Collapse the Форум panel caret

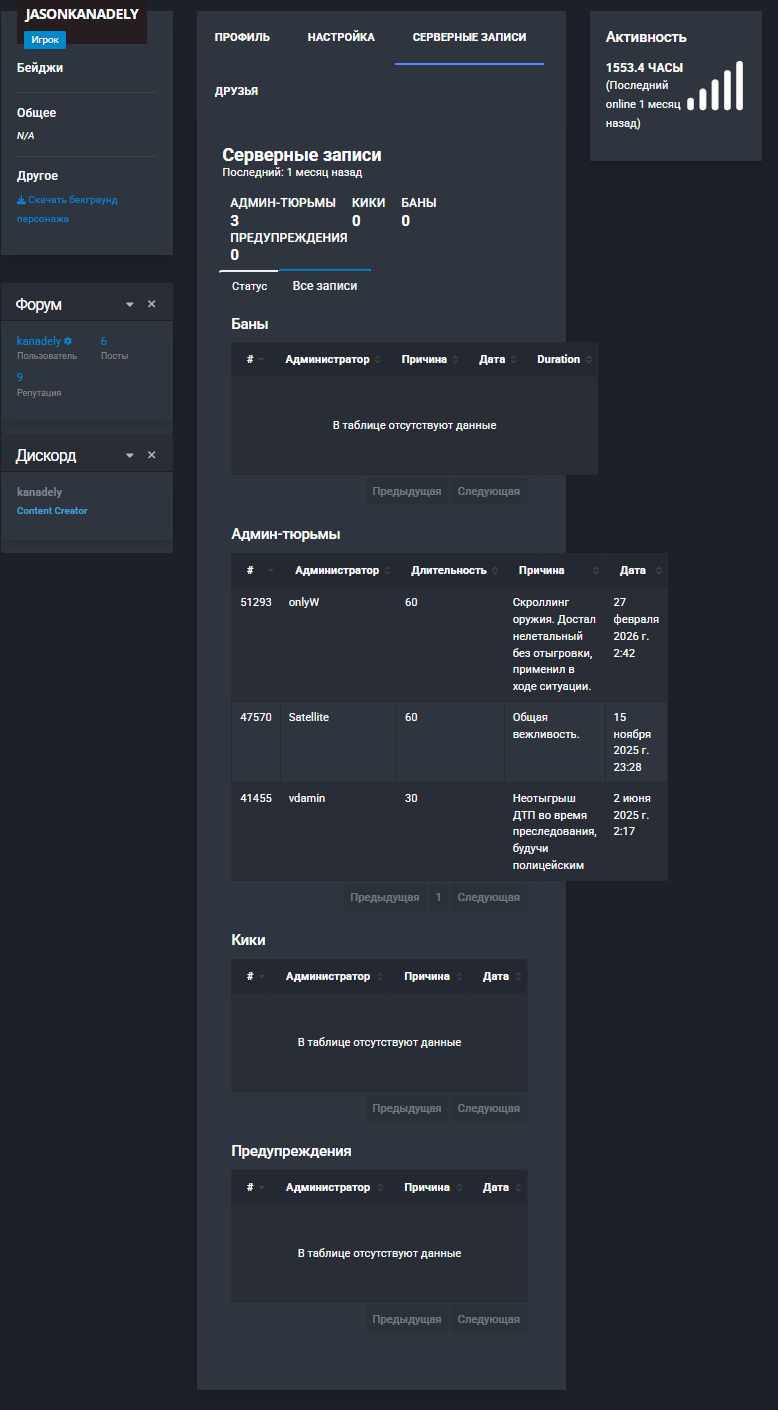point(129,304)
